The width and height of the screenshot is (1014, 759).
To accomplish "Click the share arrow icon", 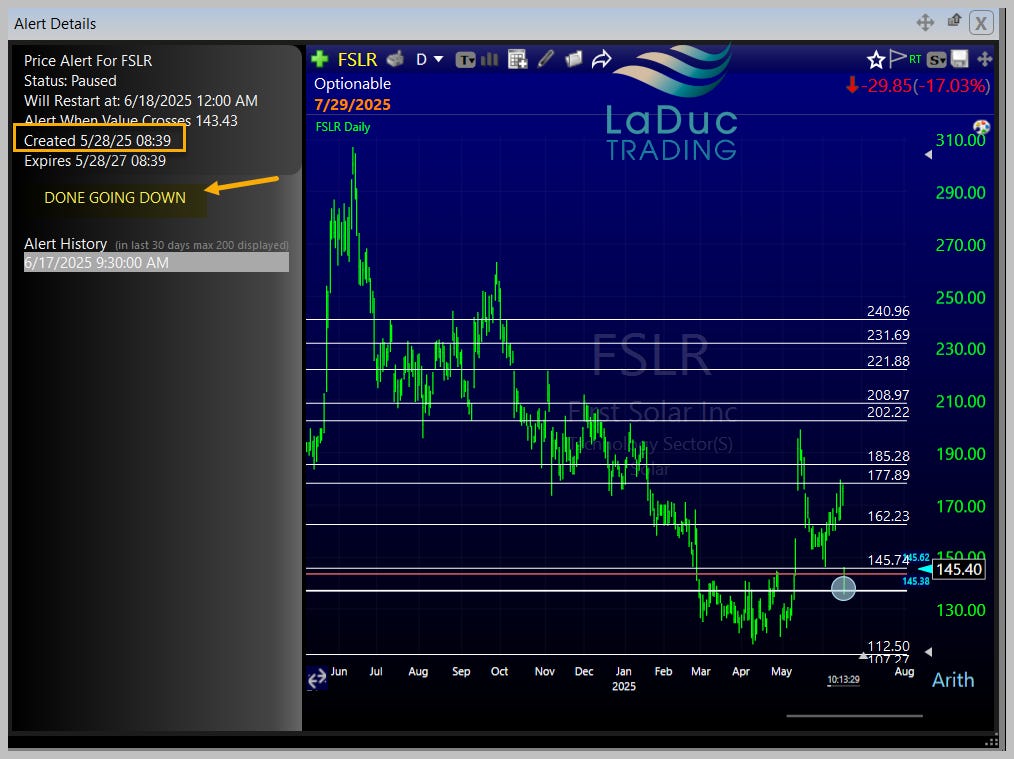I will (x=601, y=59).
